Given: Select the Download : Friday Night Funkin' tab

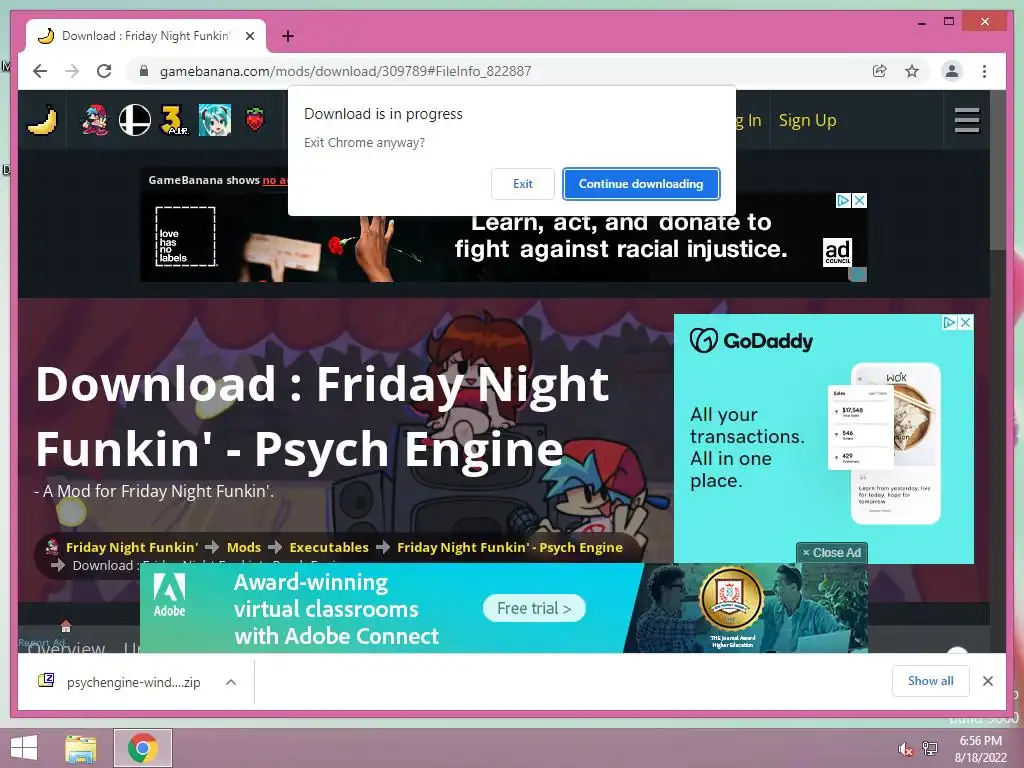Looking at the screenshot, I should click(145, 36).
